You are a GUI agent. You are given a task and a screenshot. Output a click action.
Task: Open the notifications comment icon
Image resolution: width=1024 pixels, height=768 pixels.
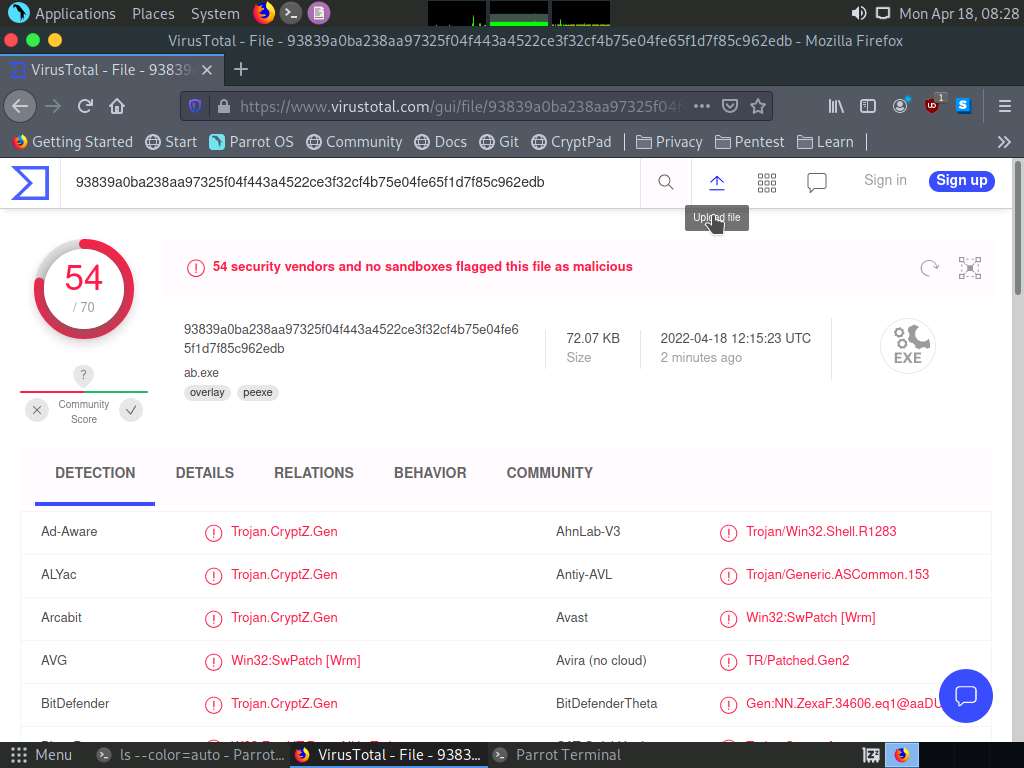817,182
